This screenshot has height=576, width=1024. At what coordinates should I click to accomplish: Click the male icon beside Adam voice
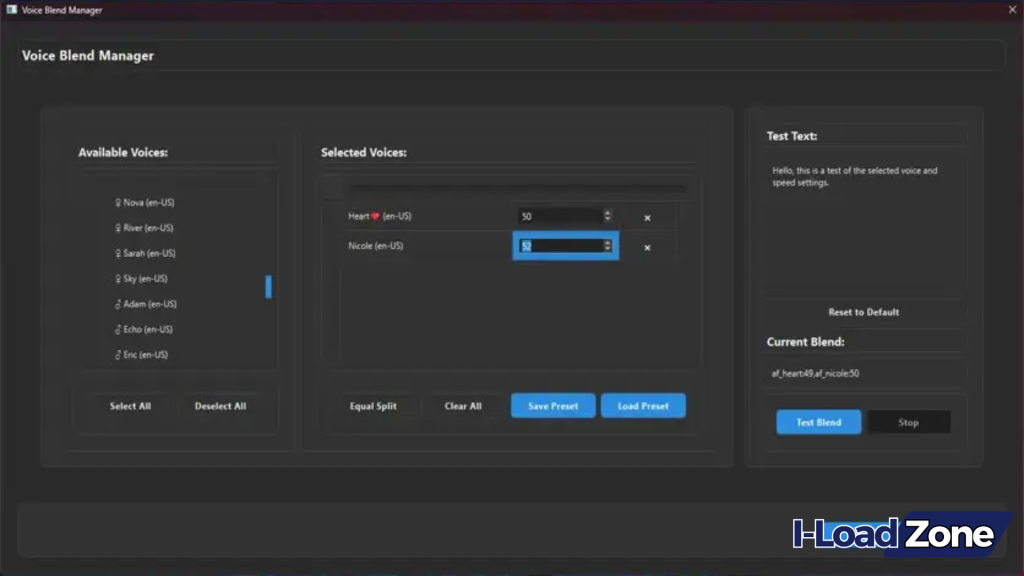(118, 303)
